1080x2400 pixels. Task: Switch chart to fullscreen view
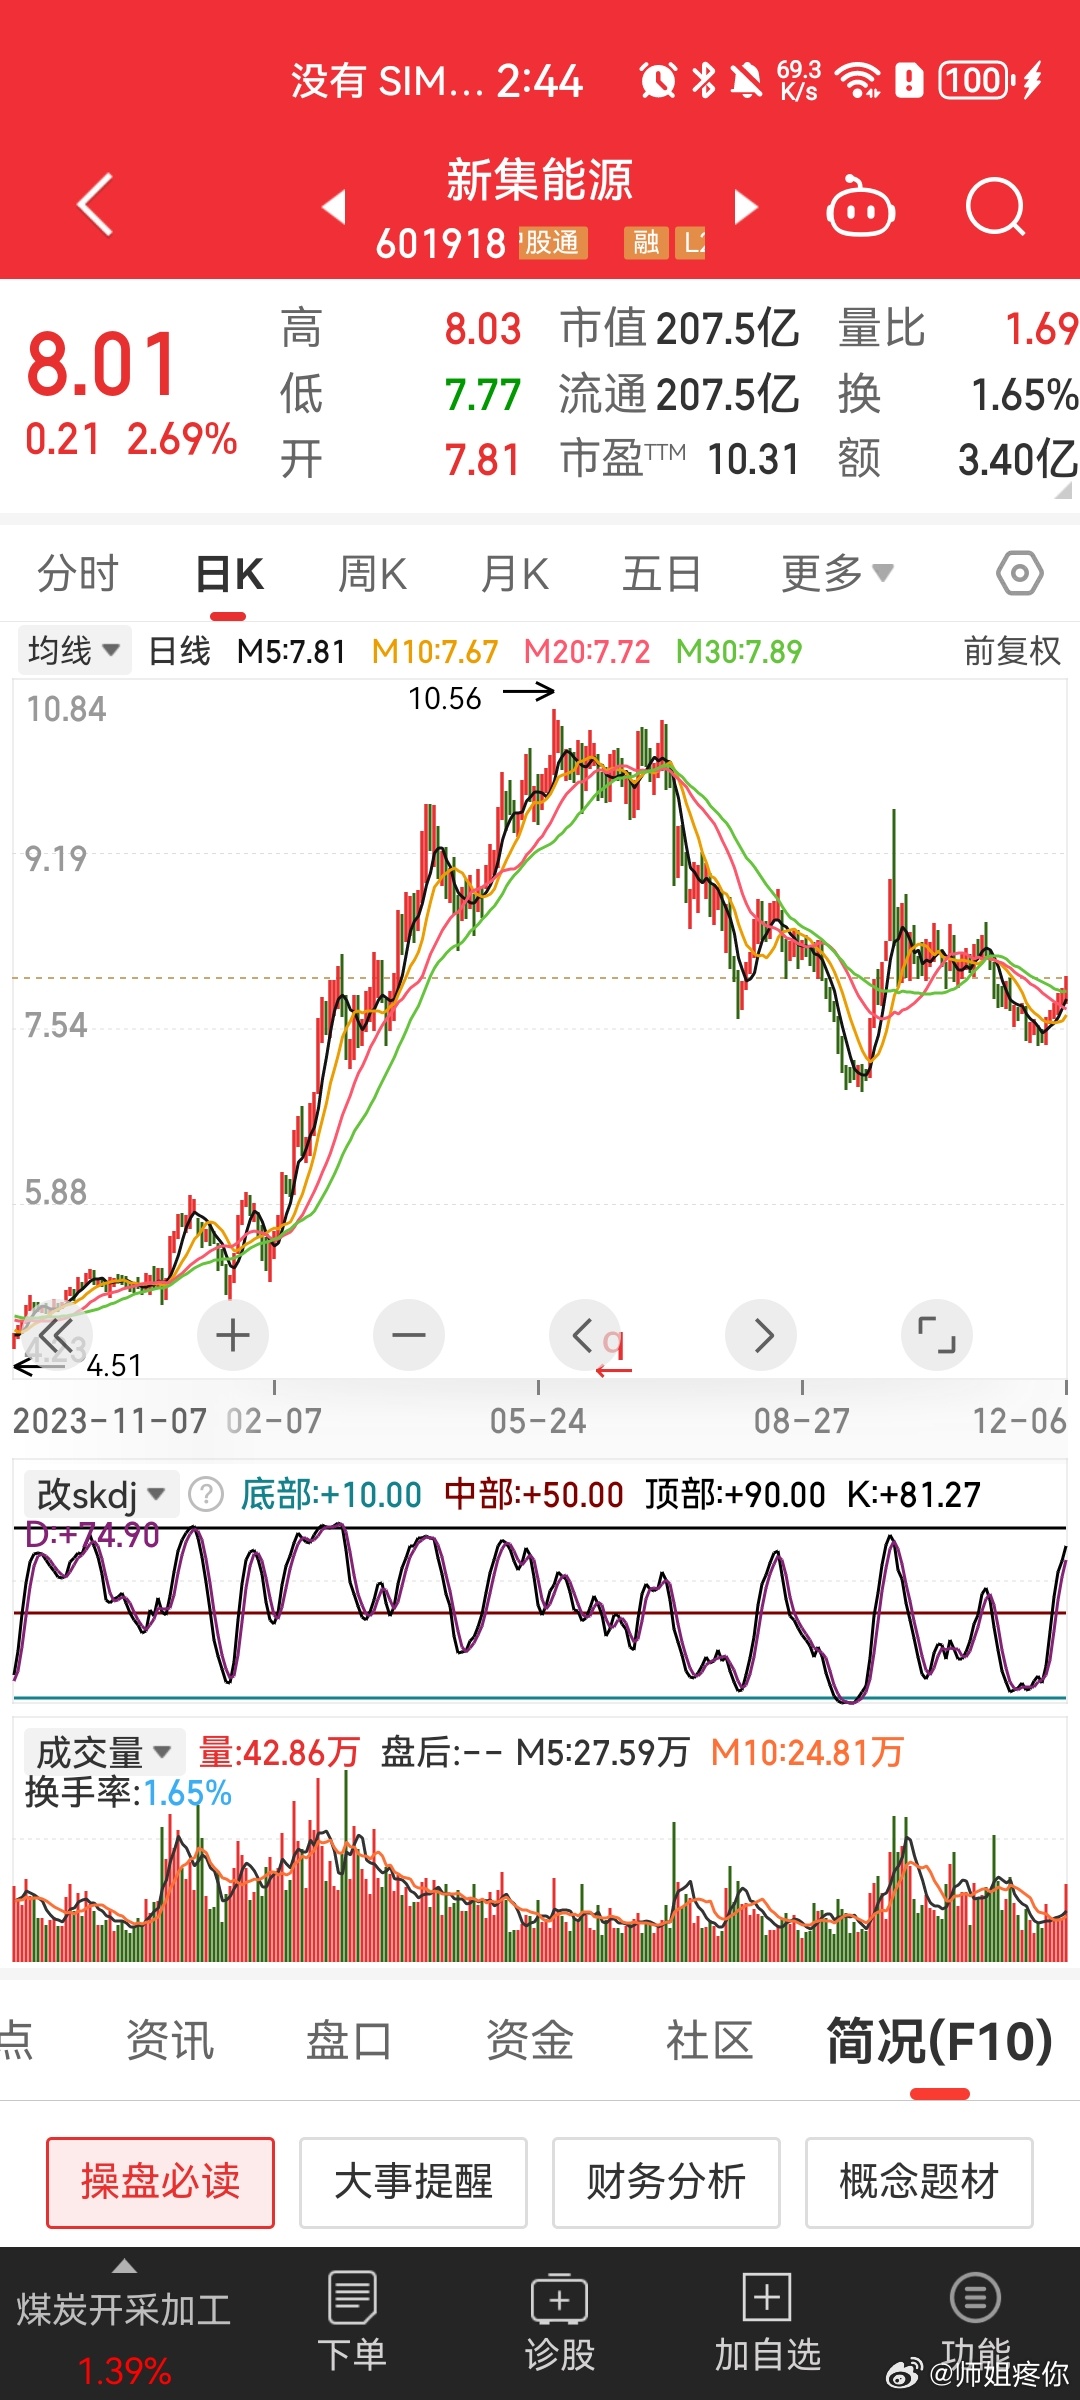(x=936, y=1335)
